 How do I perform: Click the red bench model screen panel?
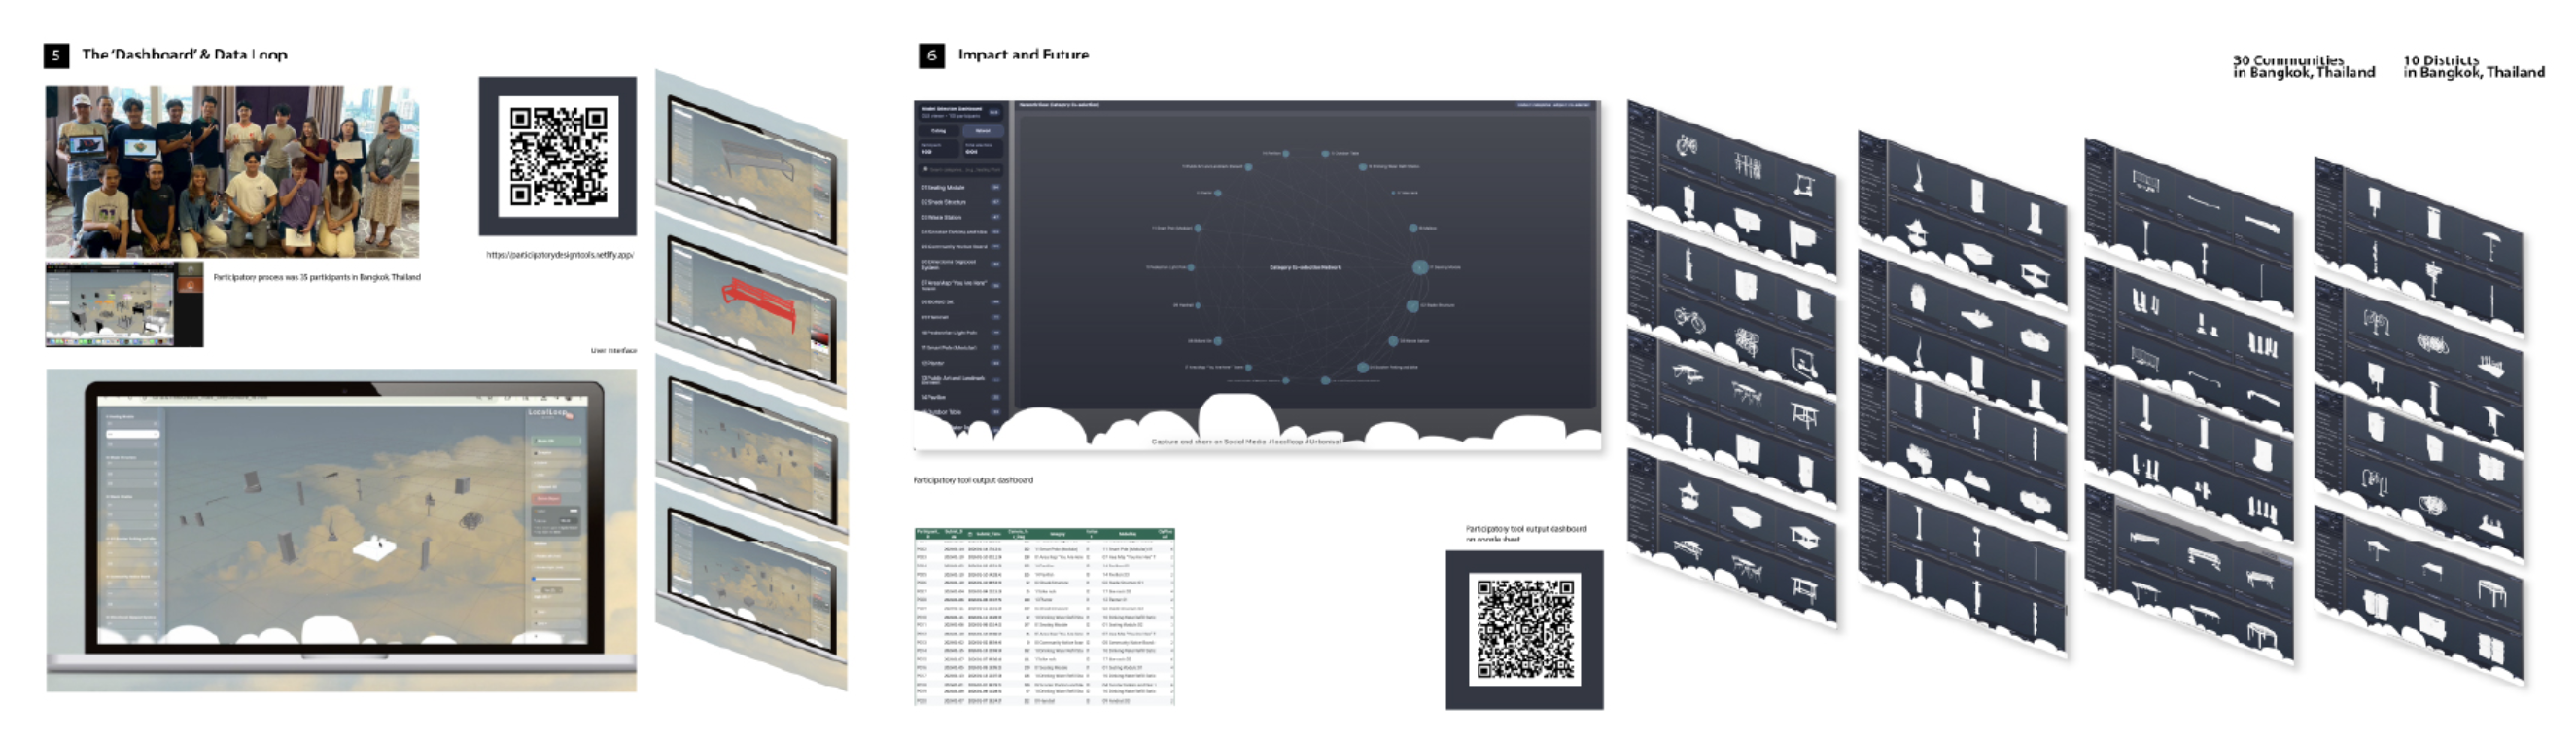(x=751, y=305)
